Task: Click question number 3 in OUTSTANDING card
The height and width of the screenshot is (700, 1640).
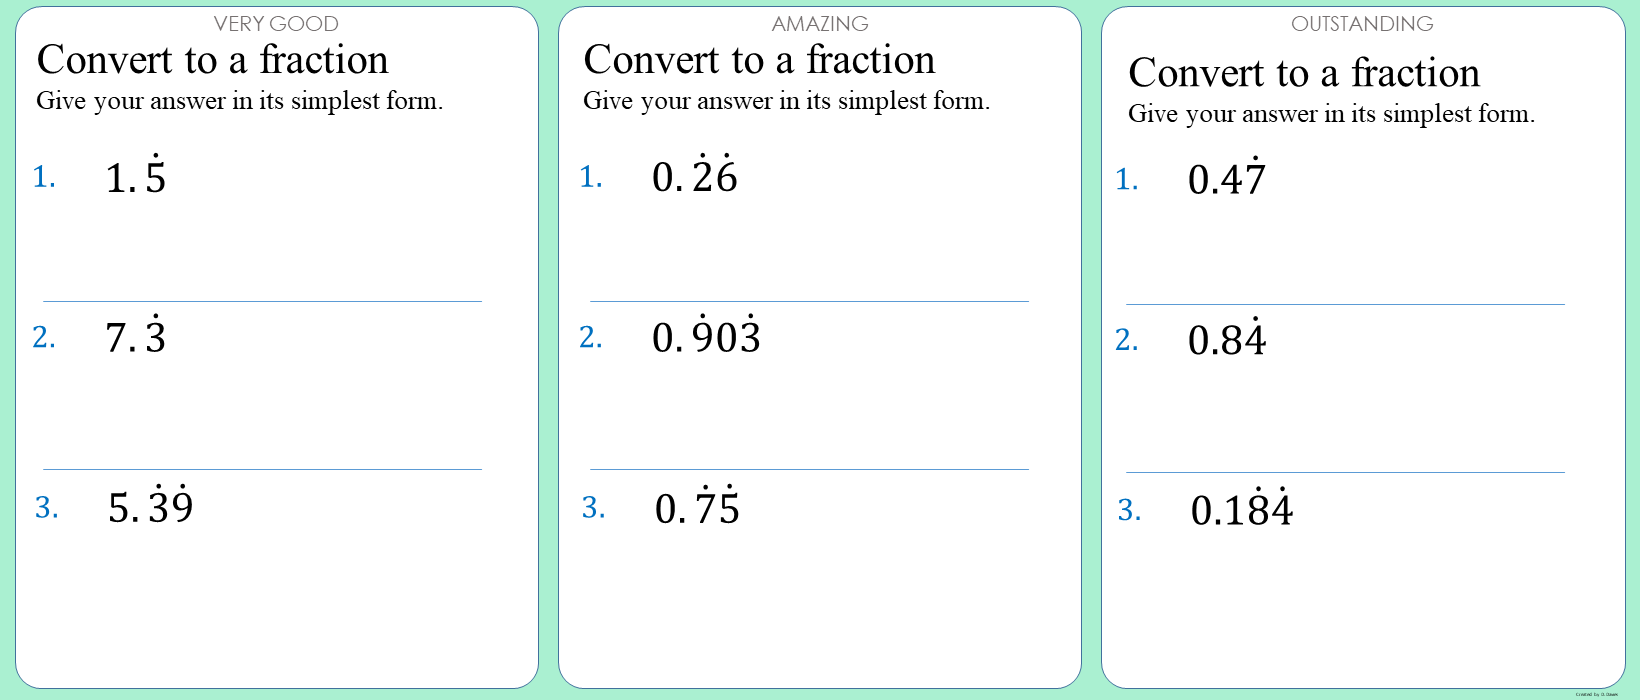Action: click(x=1129, y=511)
